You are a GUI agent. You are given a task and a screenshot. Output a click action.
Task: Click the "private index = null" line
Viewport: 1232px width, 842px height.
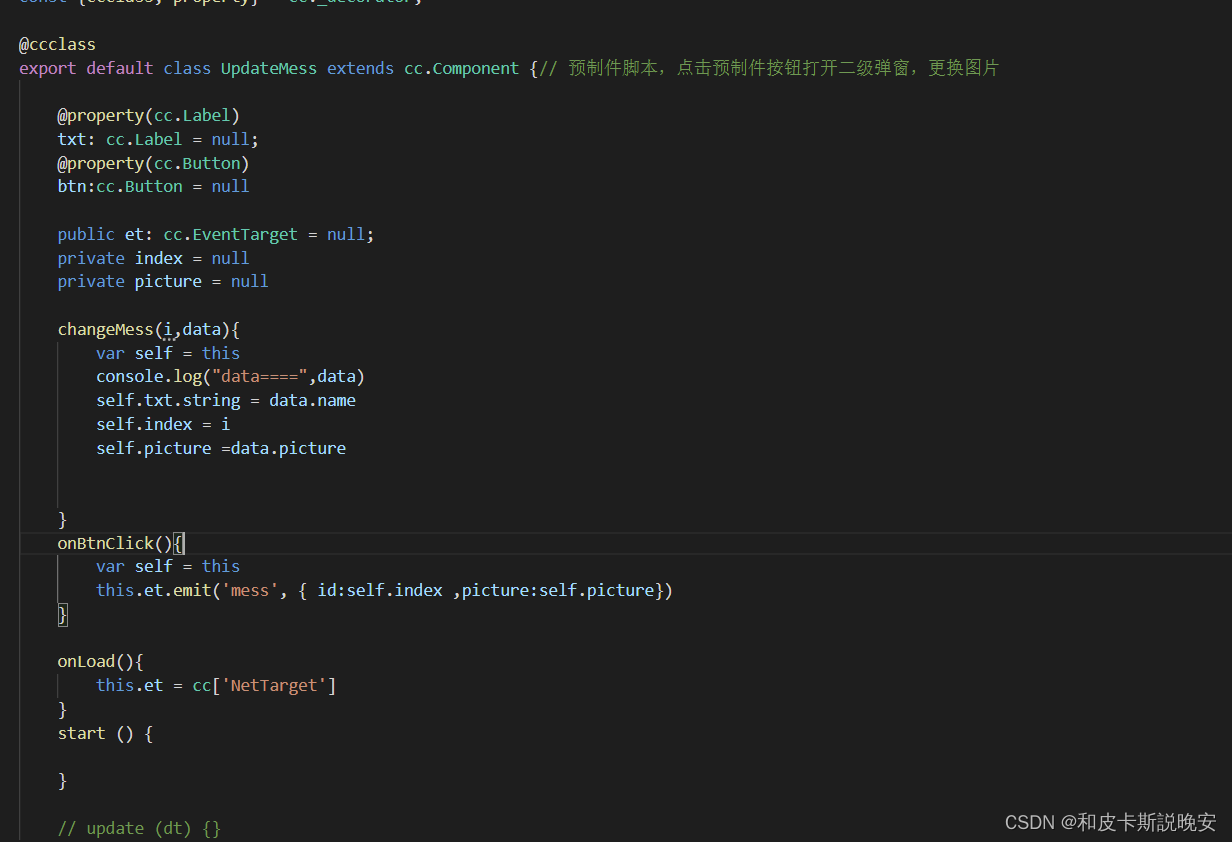coord(153,258)
